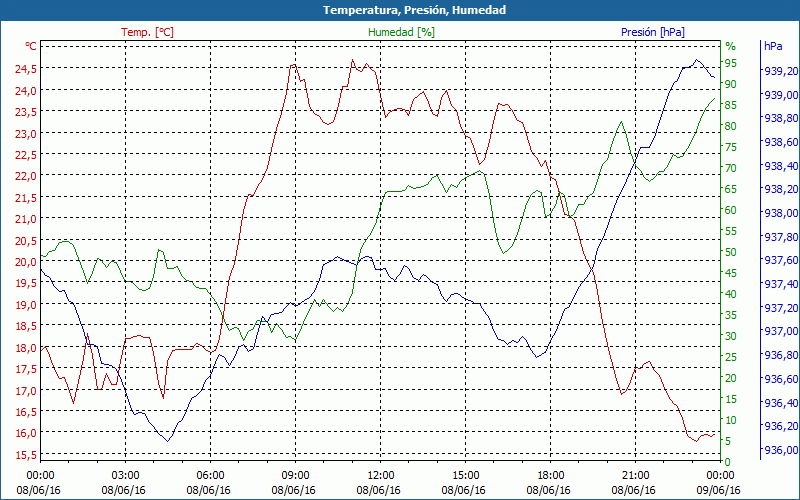The height and width of the screenshot is (500, 800).
Task: Click the 15 humidity axis value
Action: [731, 399]
